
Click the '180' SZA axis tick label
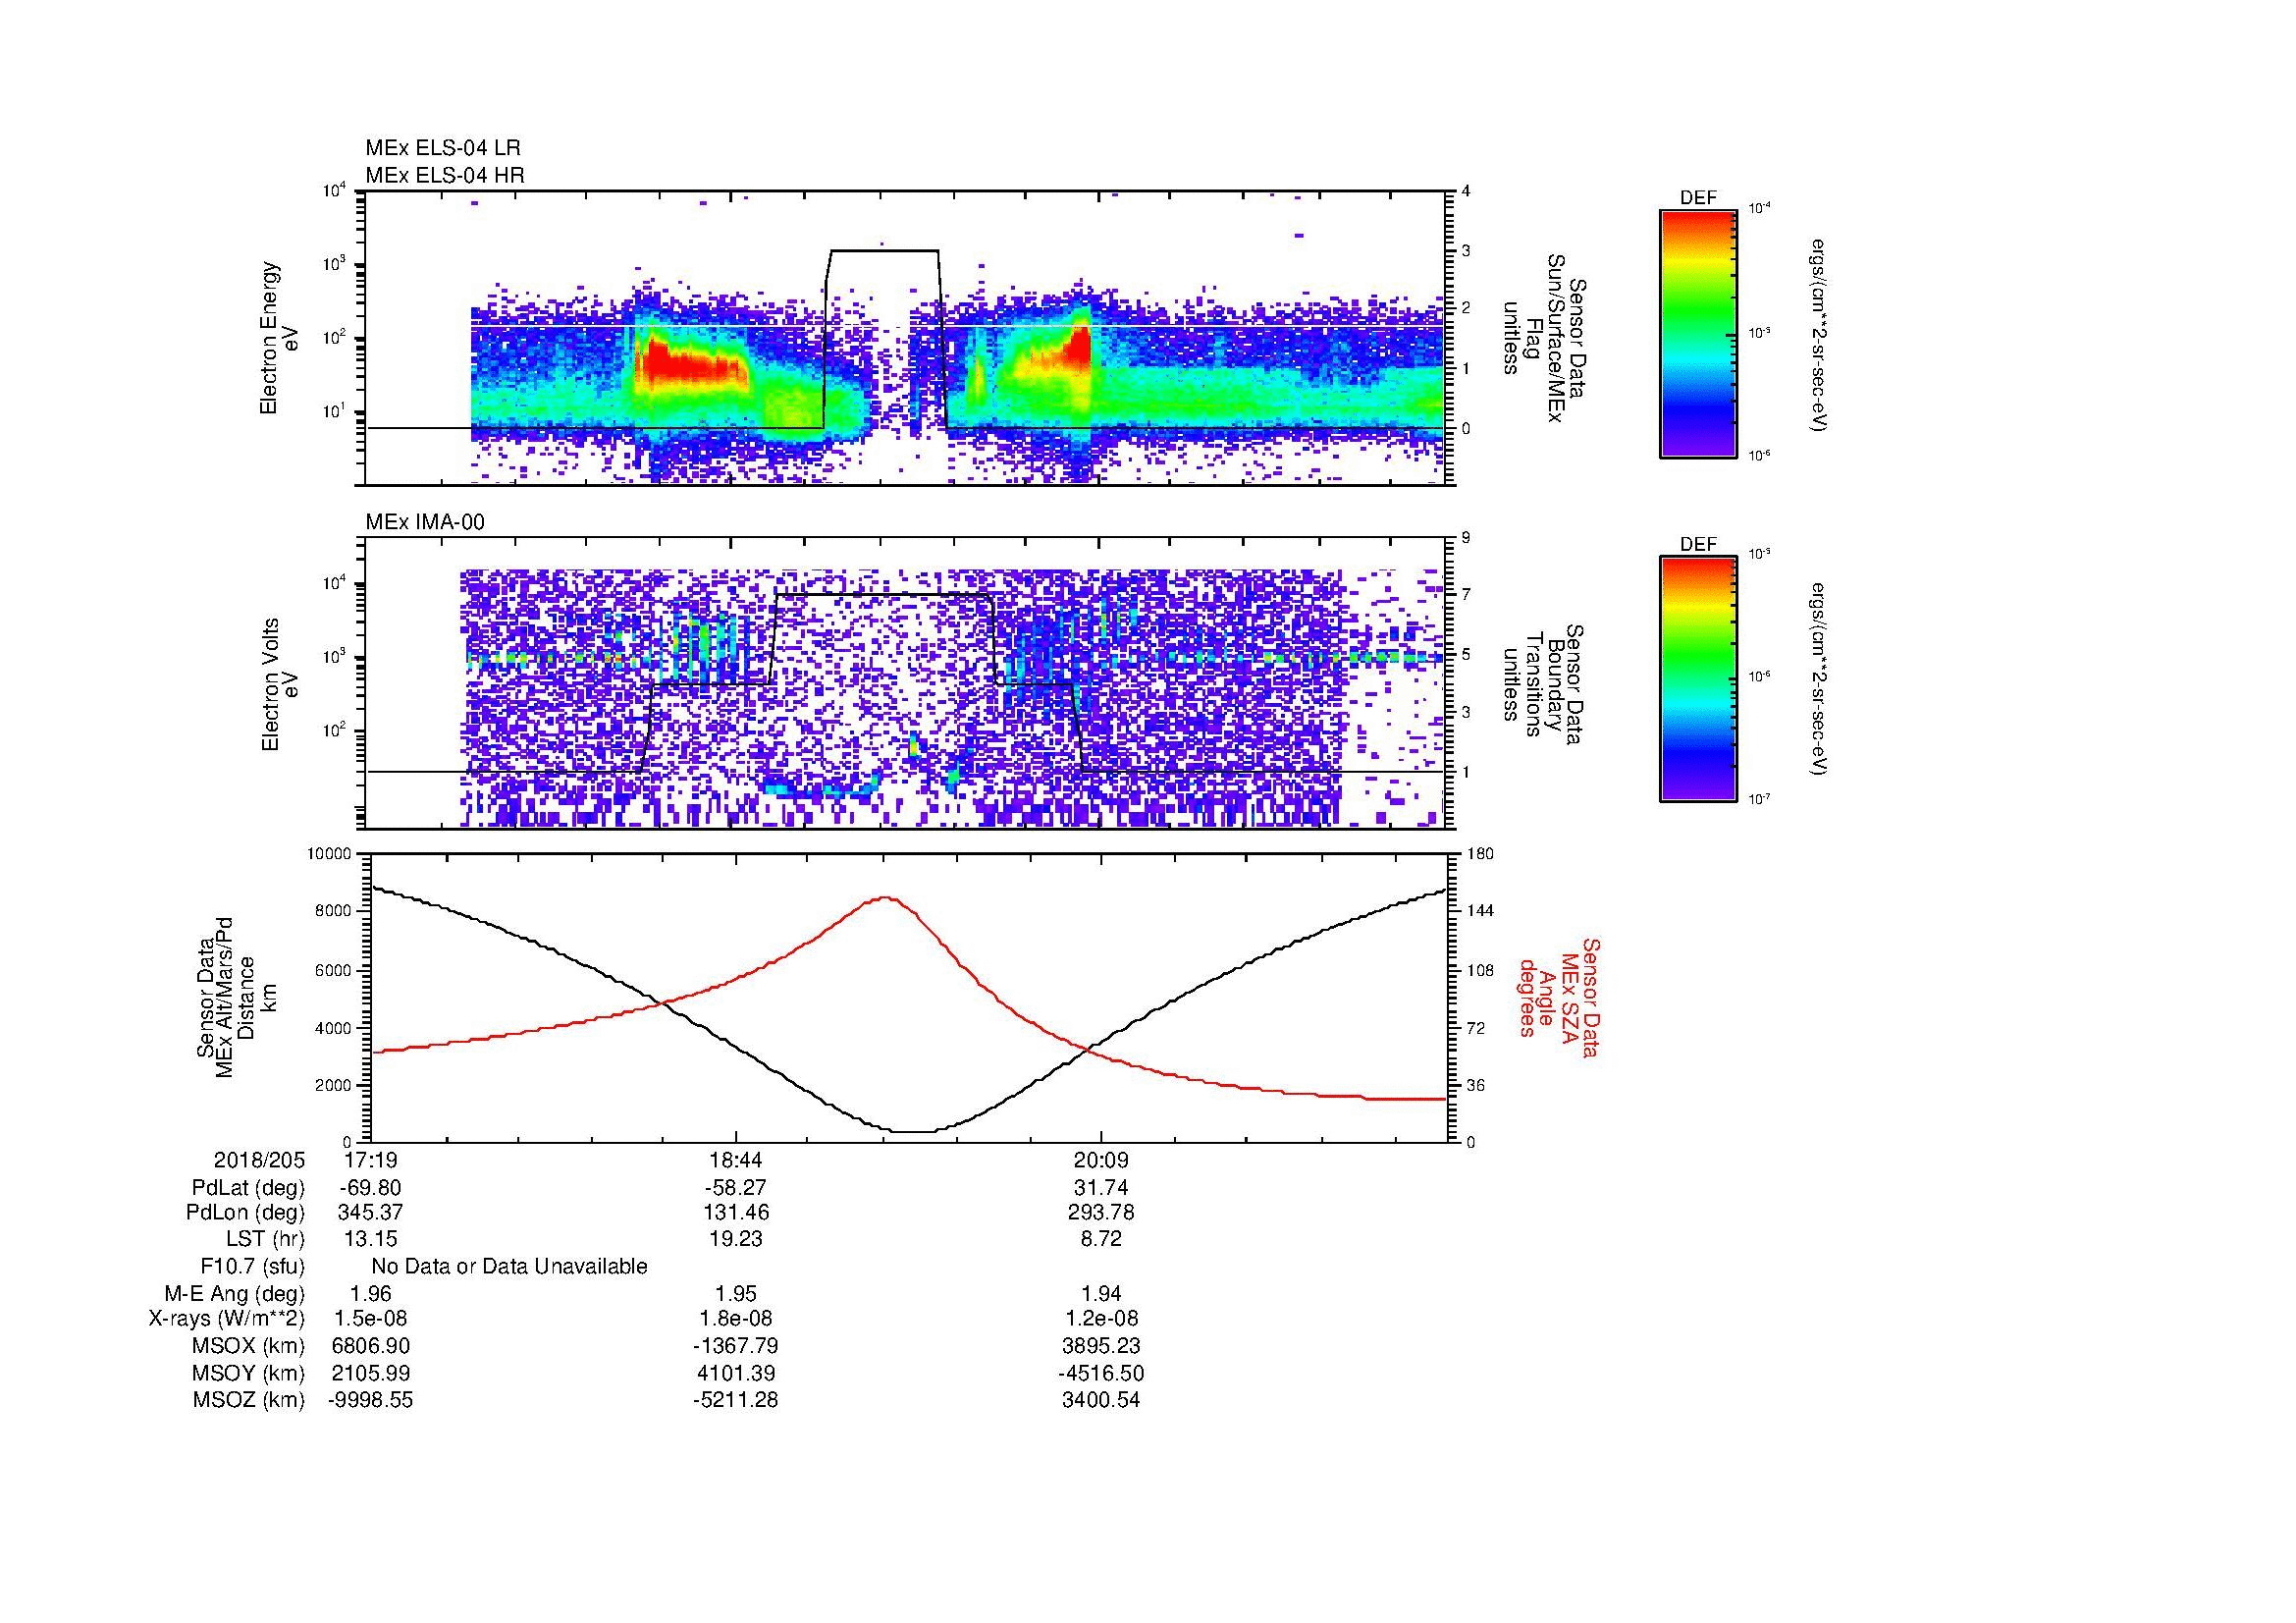tap(1481, 853)
